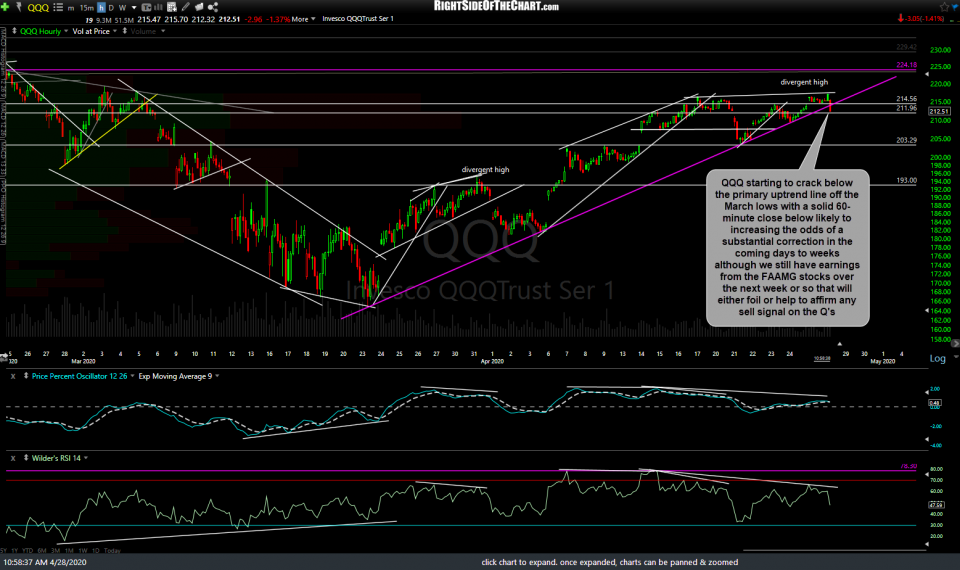Select the 15m timeframe
The width and height of the screenshot is (960, 570).
86,8
